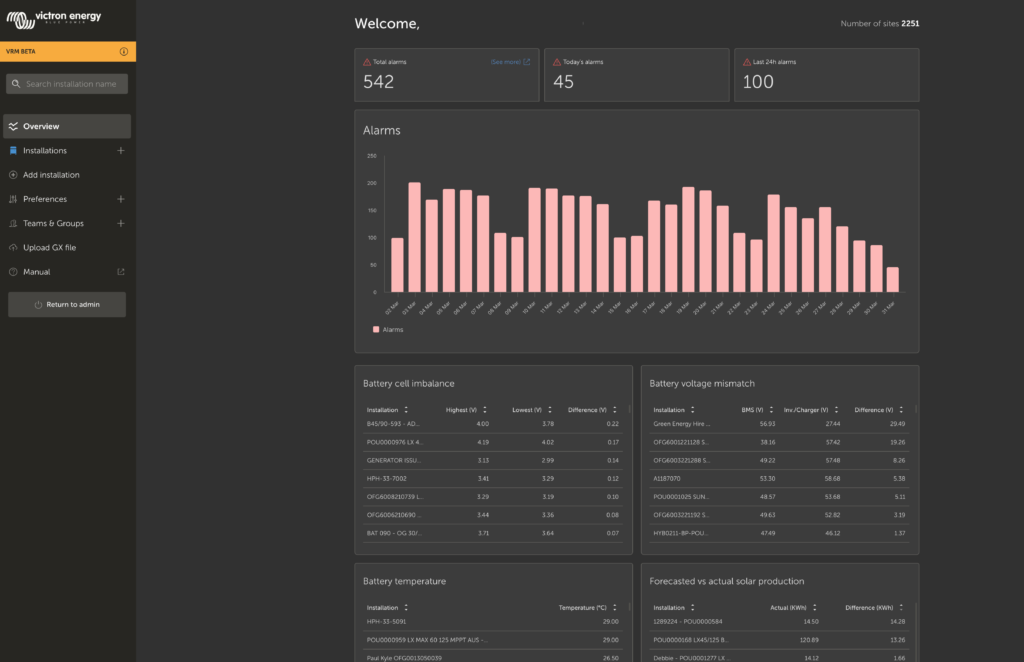The width and height of the screenshot is (1024, 662).
Task: Click the Upload GX file cloud icon
Action: pyautogui.click(x=13, y=247)
